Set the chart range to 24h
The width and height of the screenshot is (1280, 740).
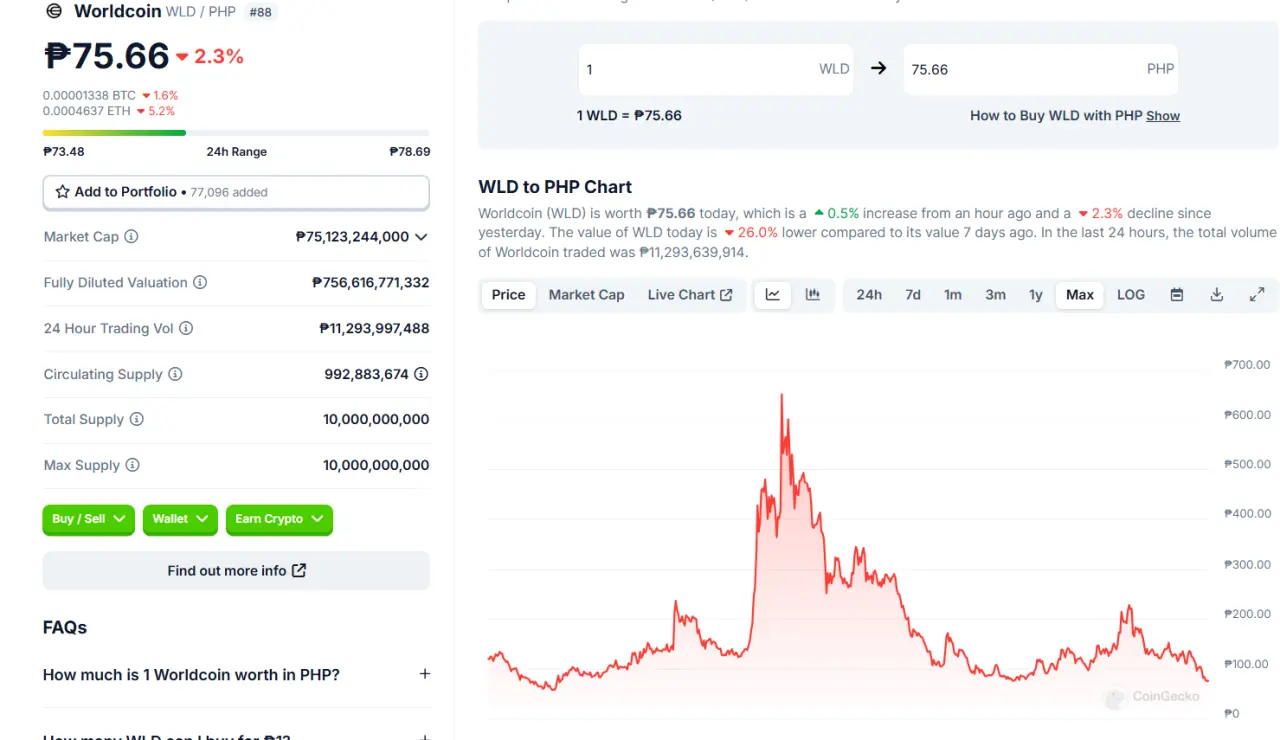[869, 295]
